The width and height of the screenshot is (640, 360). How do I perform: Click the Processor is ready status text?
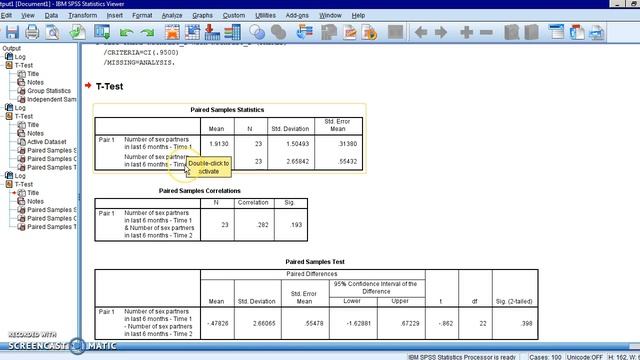tap(462, 357)
